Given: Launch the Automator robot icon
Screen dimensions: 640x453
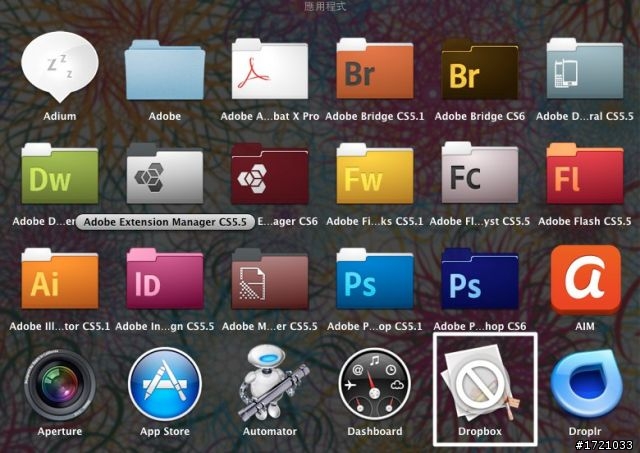Looking at the screenshot, I should click(272, 383).
